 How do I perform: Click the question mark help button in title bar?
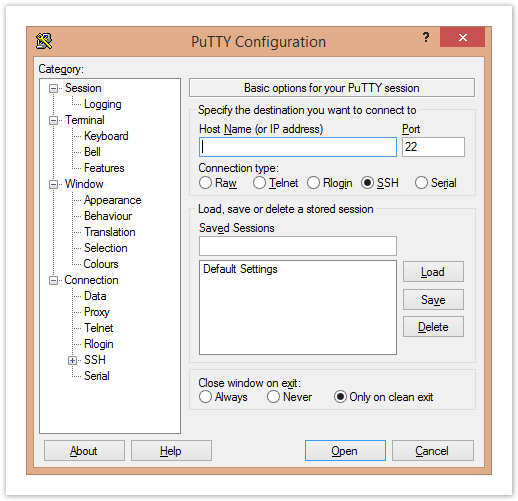point(426,37)
